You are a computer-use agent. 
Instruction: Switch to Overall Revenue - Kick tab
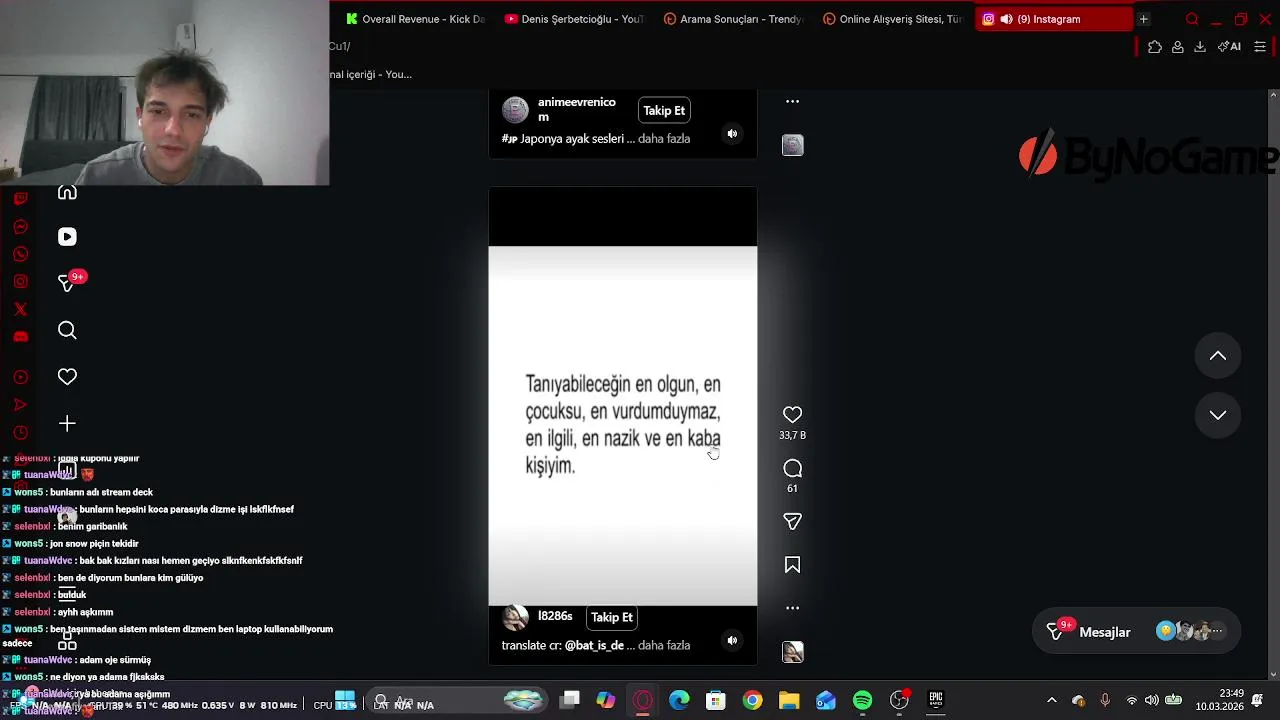coord(414,19)
